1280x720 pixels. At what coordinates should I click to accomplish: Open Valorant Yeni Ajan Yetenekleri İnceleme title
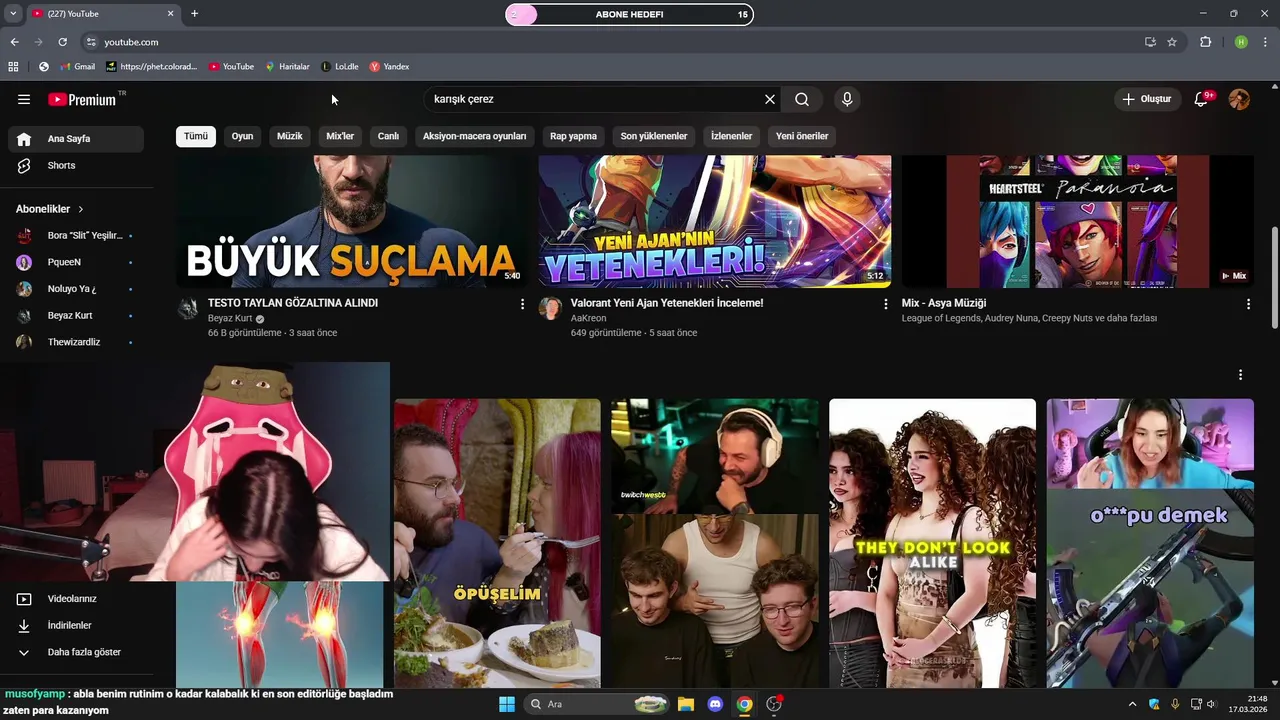[x=667, y=303]
